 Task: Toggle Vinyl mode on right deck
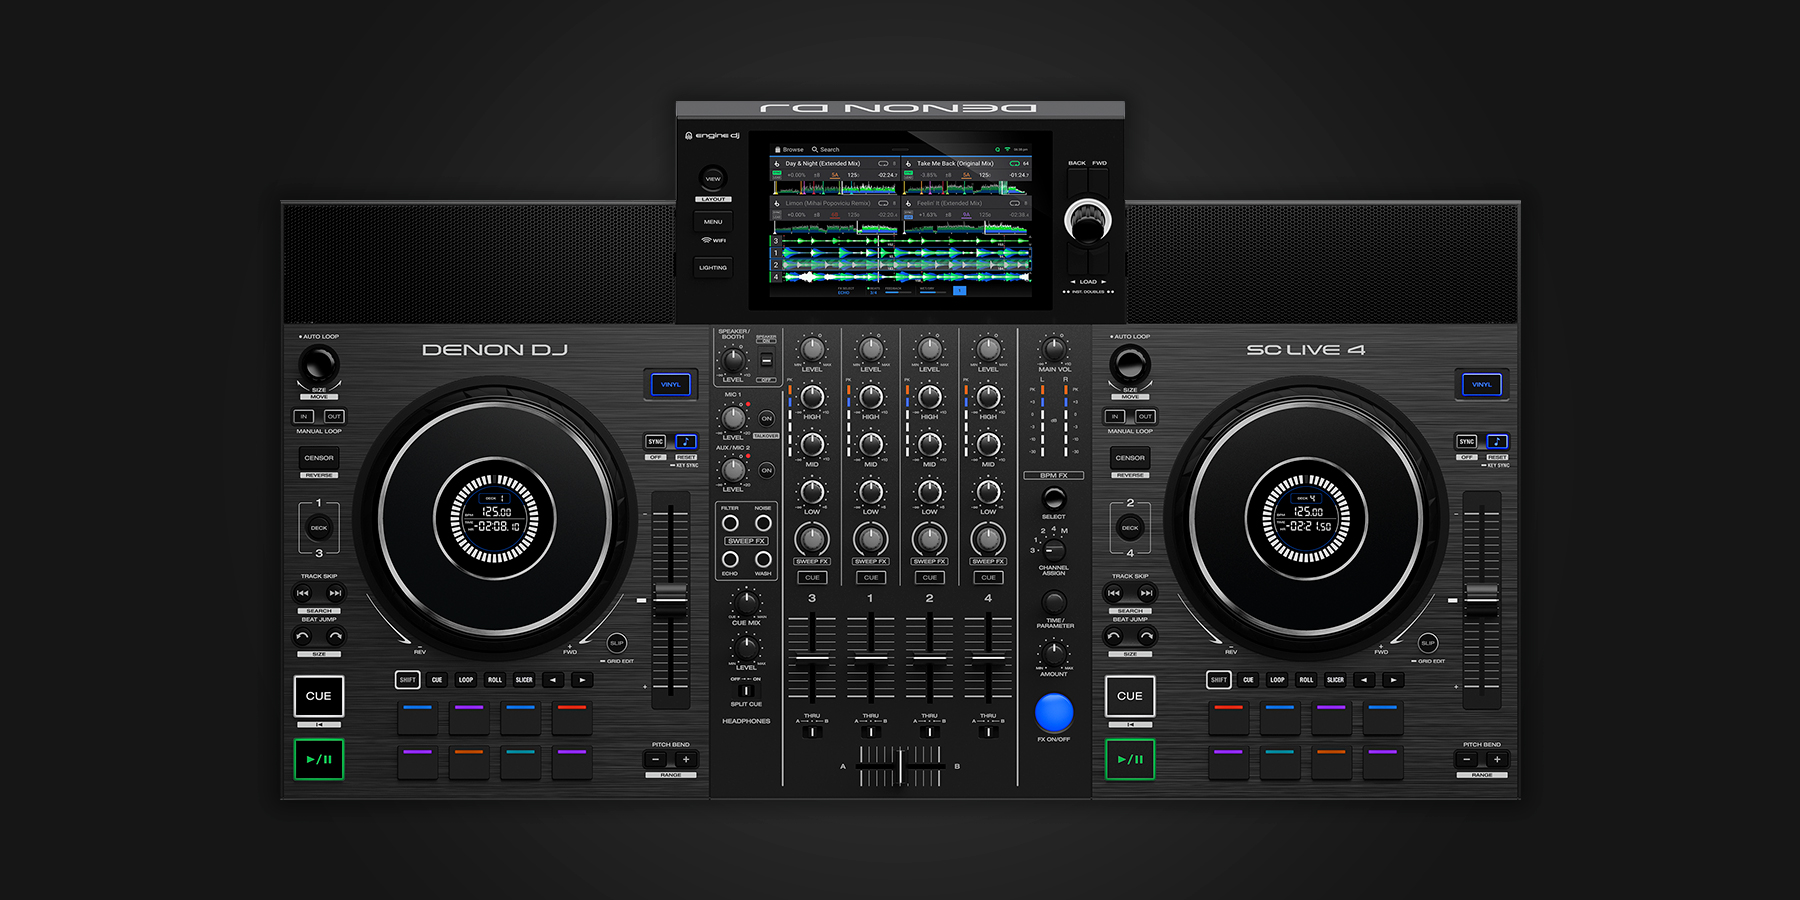pos(1481,384)
